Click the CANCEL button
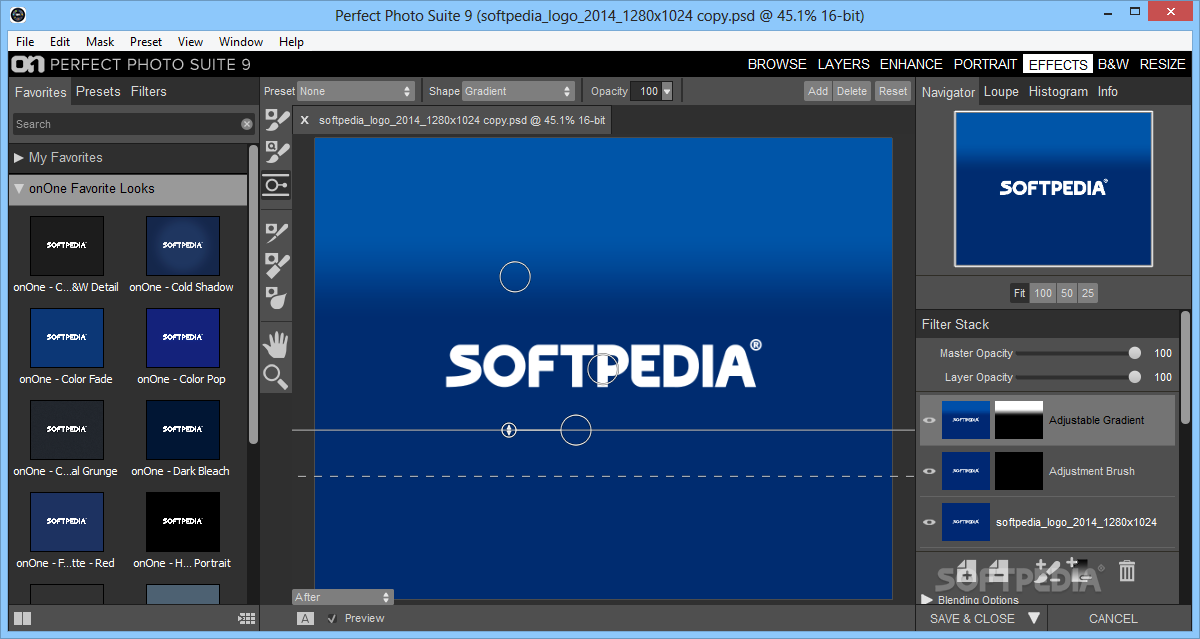Image resolution: width=1200 pixels, height=639 pixels. point(1113,618)
